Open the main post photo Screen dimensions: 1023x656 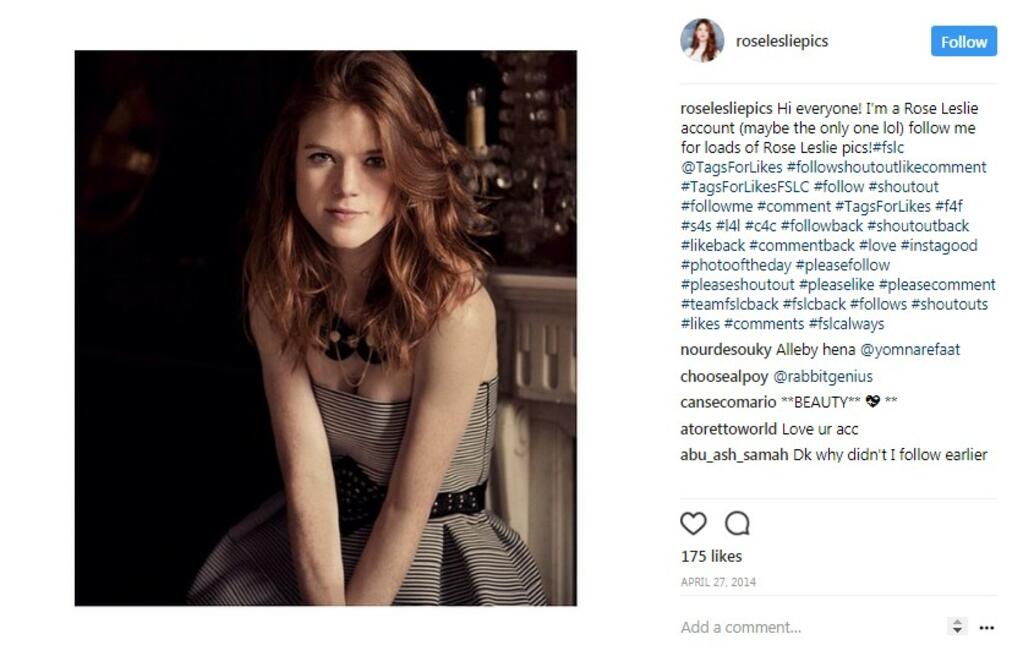[x=326, y=328]
